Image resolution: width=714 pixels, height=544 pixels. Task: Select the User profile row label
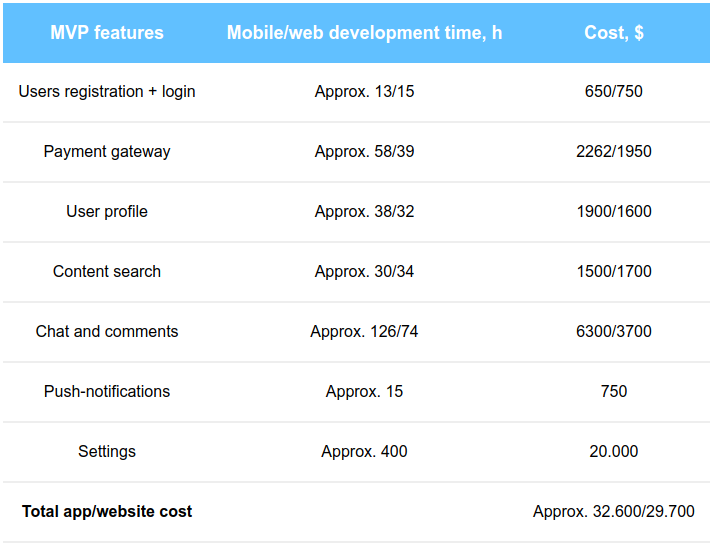107,211
